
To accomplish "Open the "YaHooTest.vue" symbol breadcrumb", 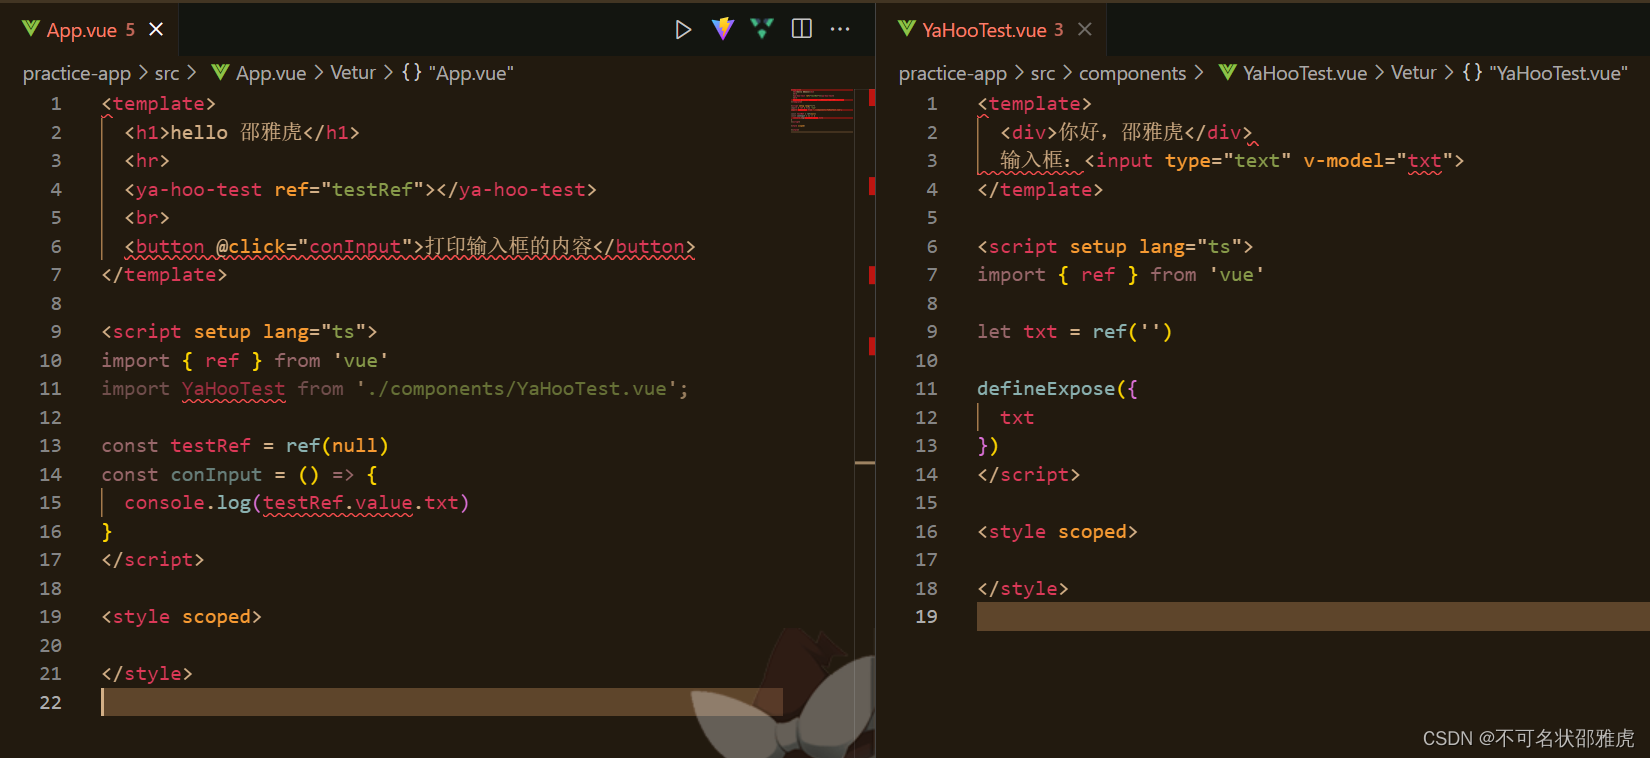I will 1545,73.
